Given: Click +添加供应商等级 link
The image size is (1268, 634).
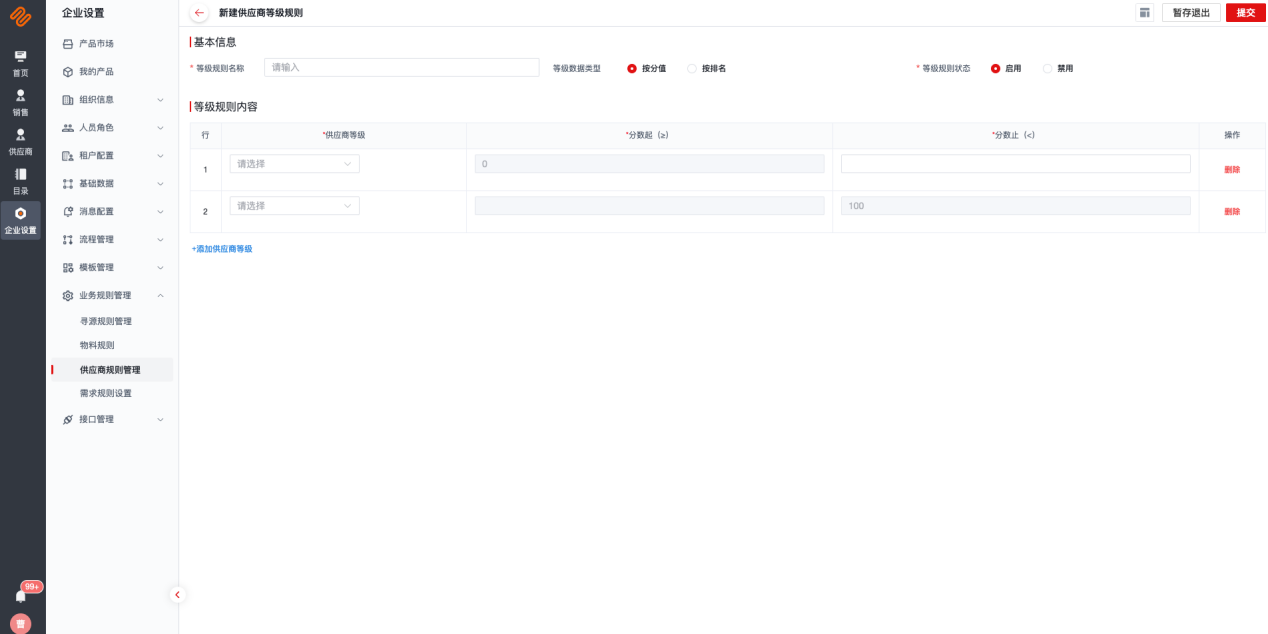Looking at the screenshot, I should 222,249.
